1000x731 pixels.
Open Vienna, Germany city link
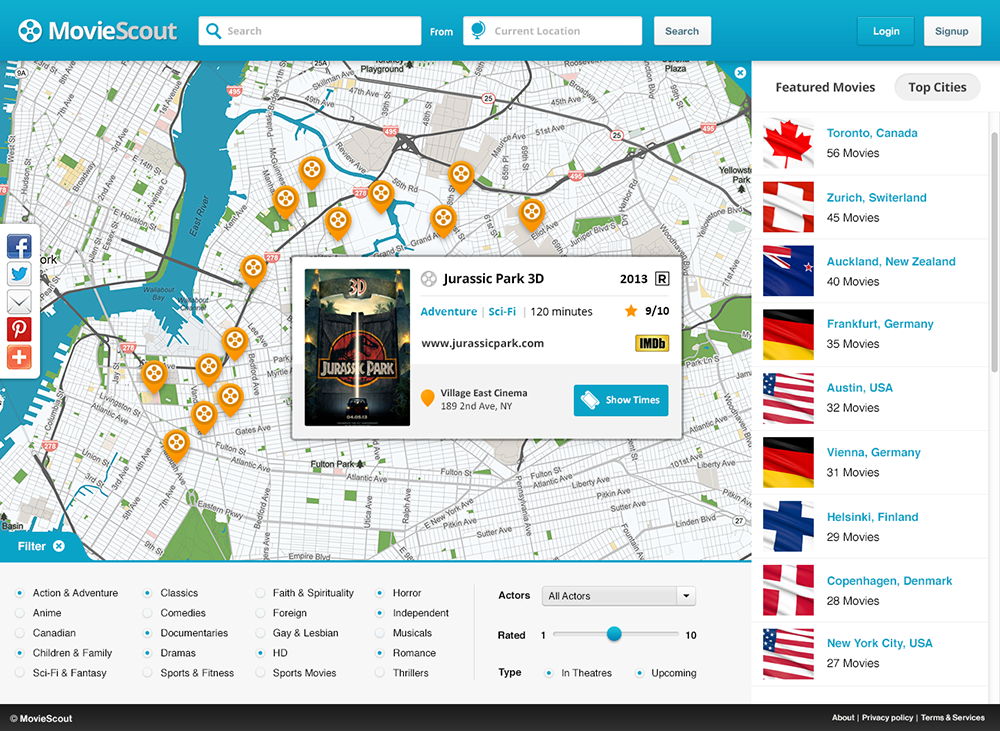tap(873, 452)
